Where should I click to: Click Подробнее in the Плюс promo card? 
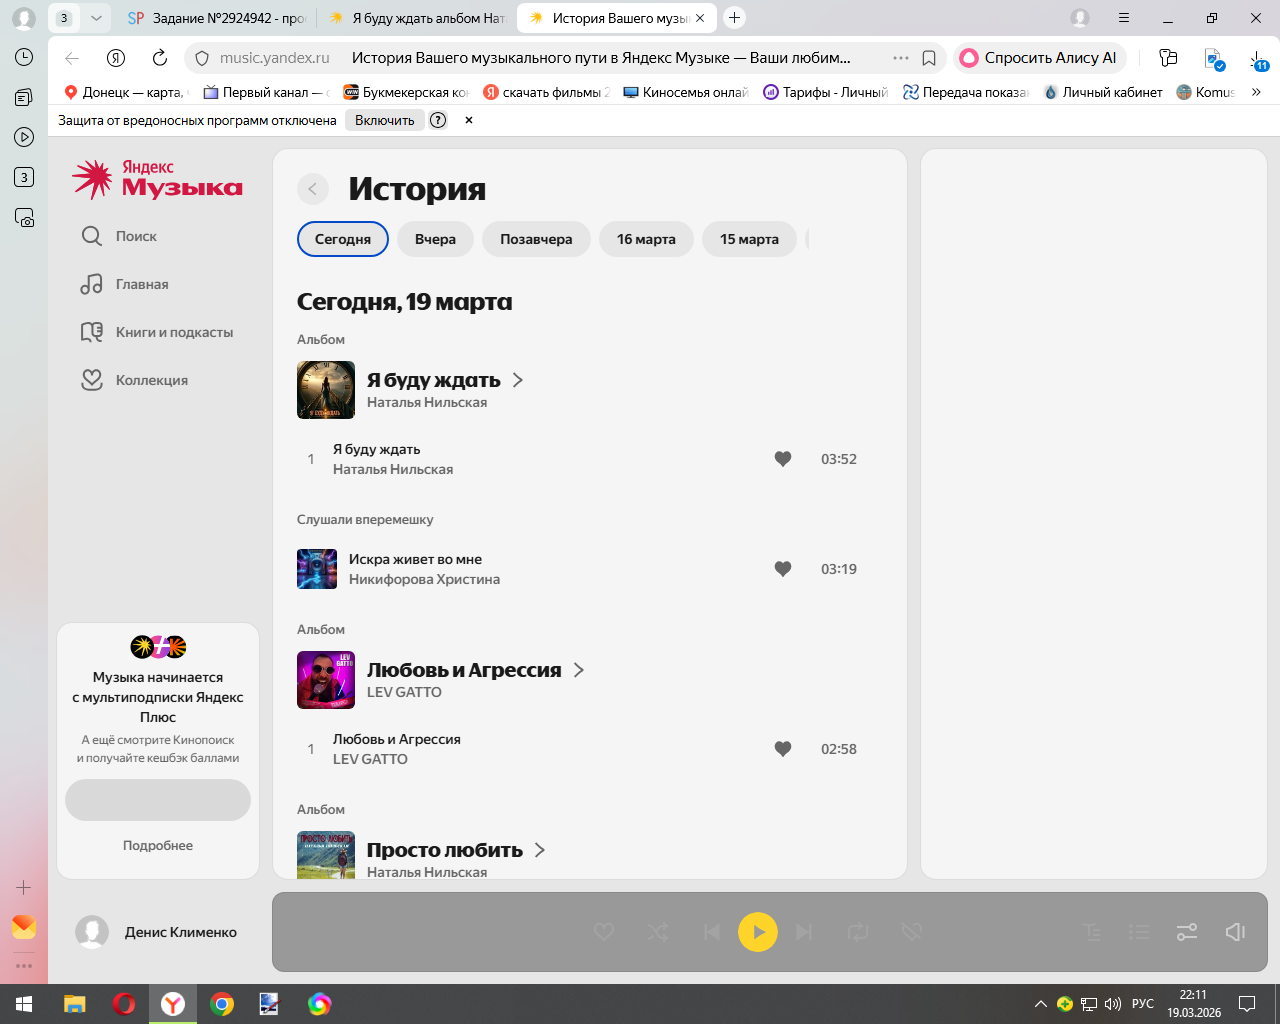point(158,845)
